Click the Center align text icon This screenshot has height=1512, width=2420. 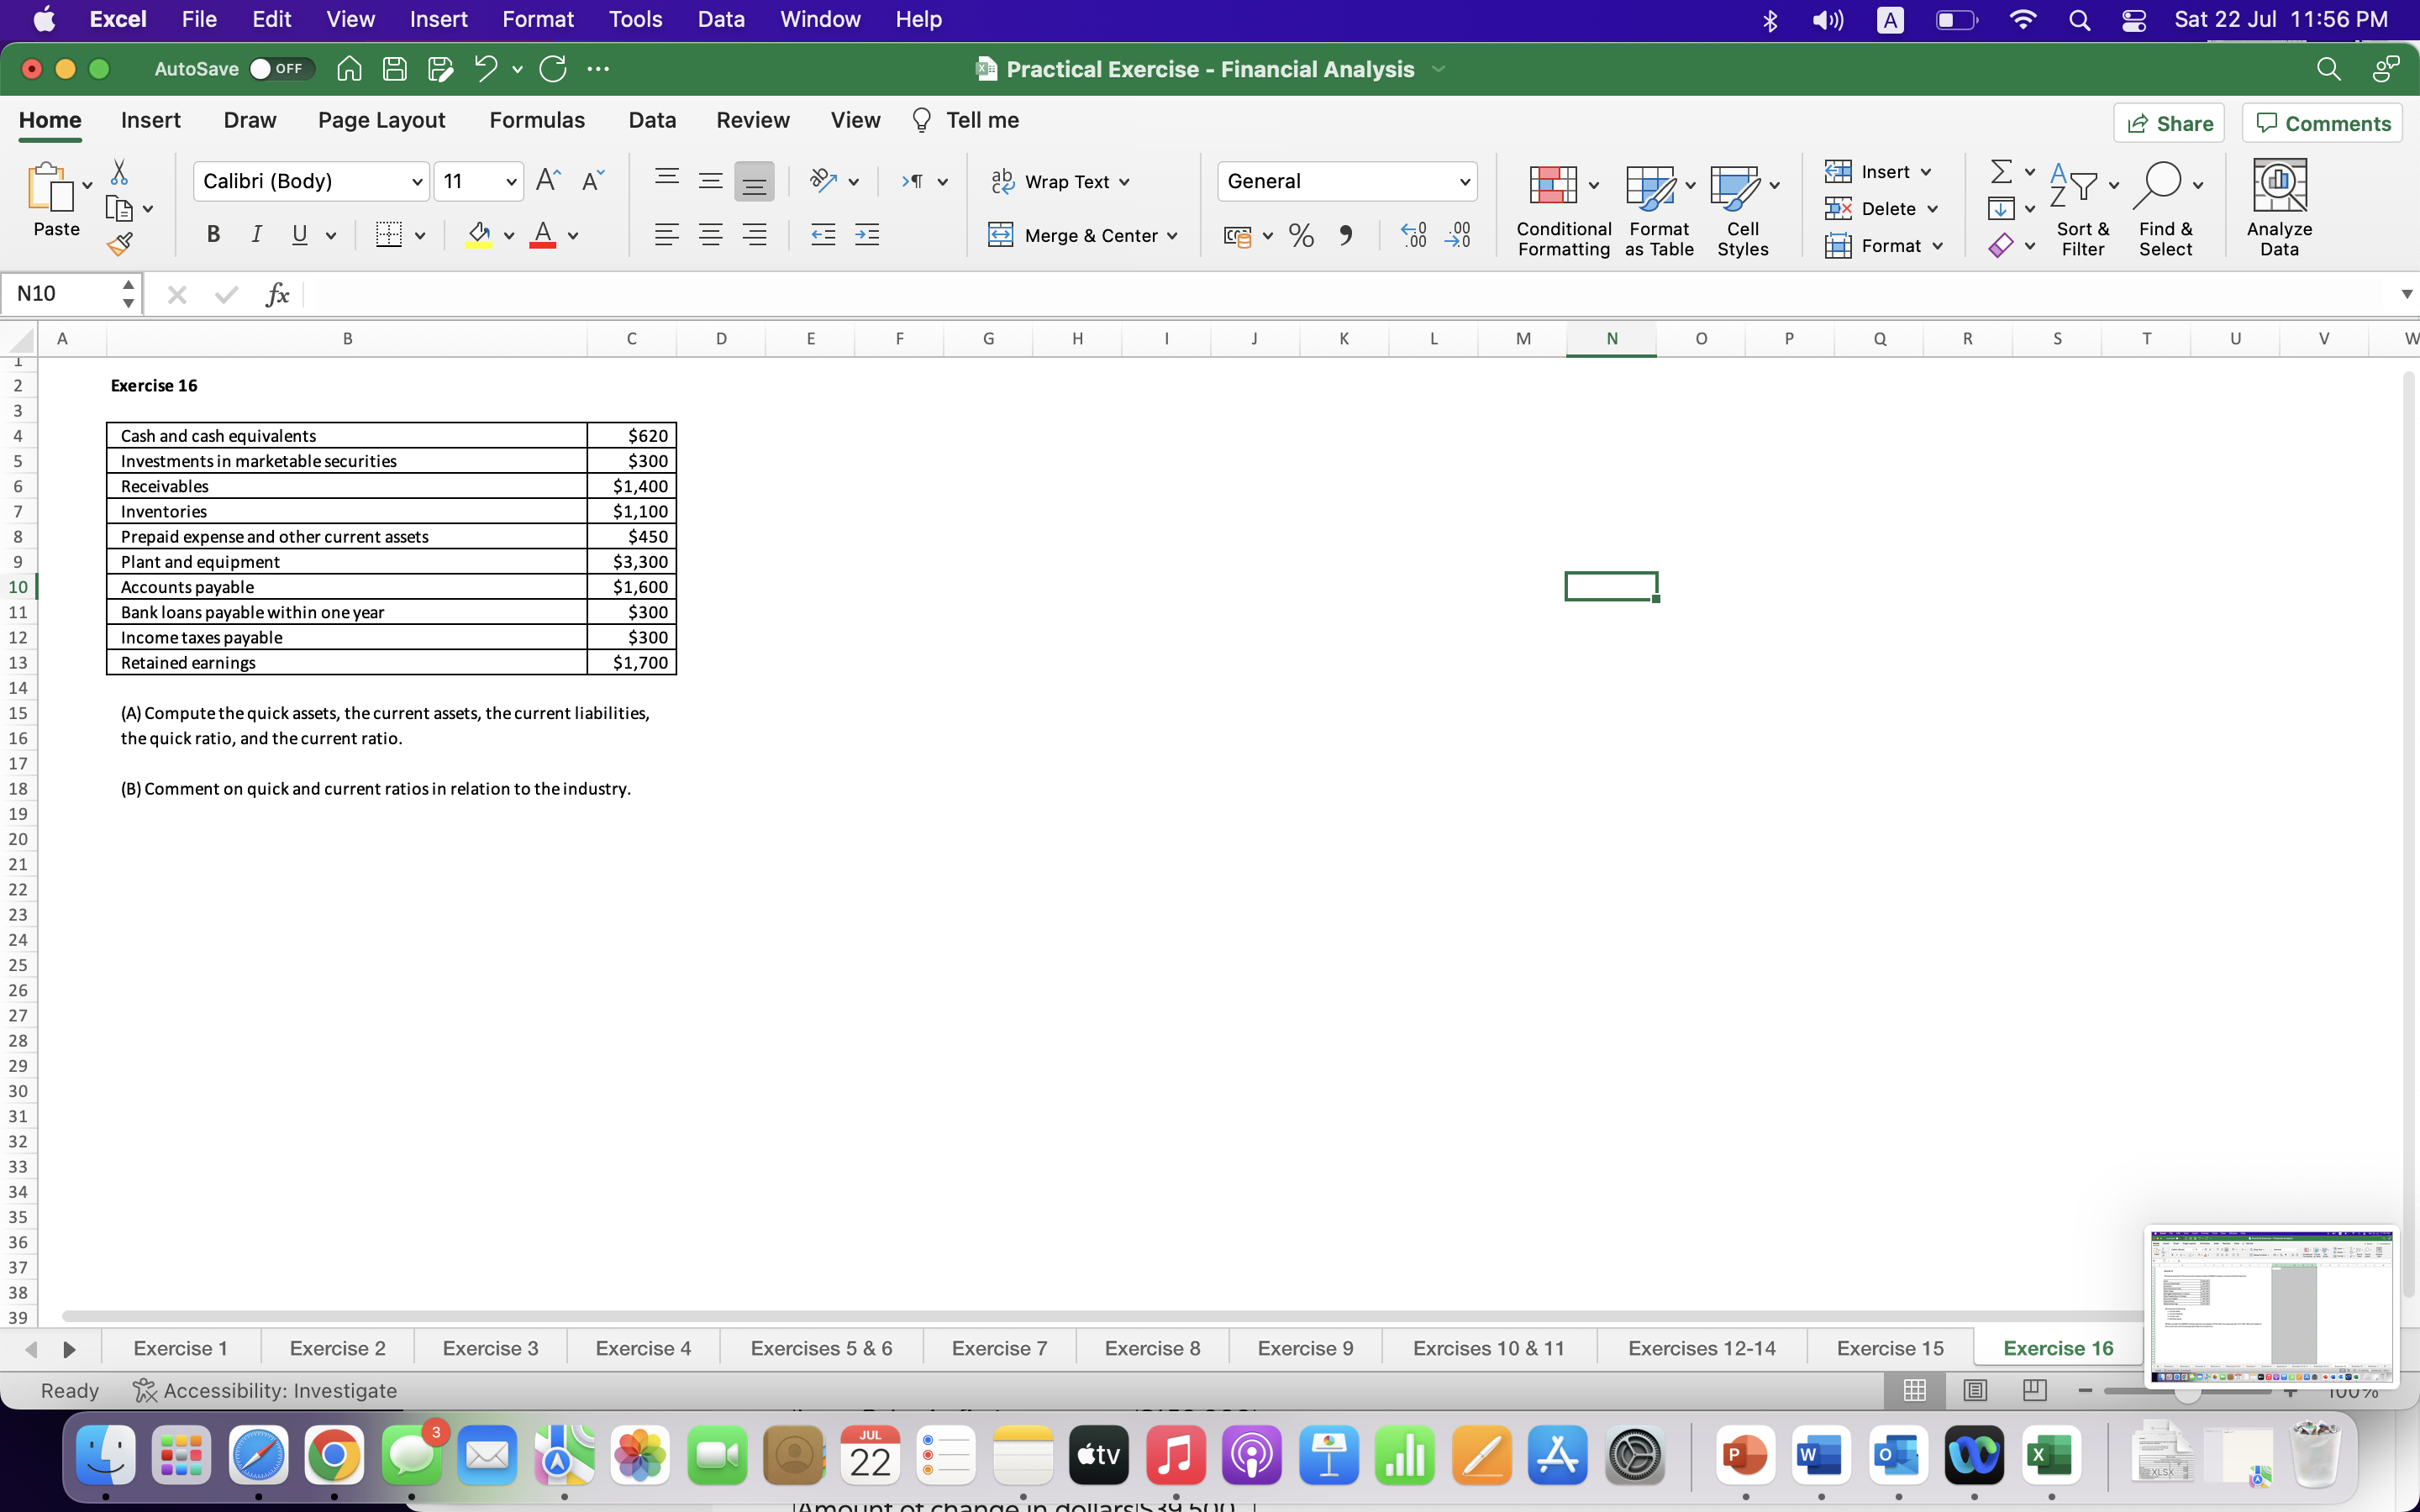point(710,236)
